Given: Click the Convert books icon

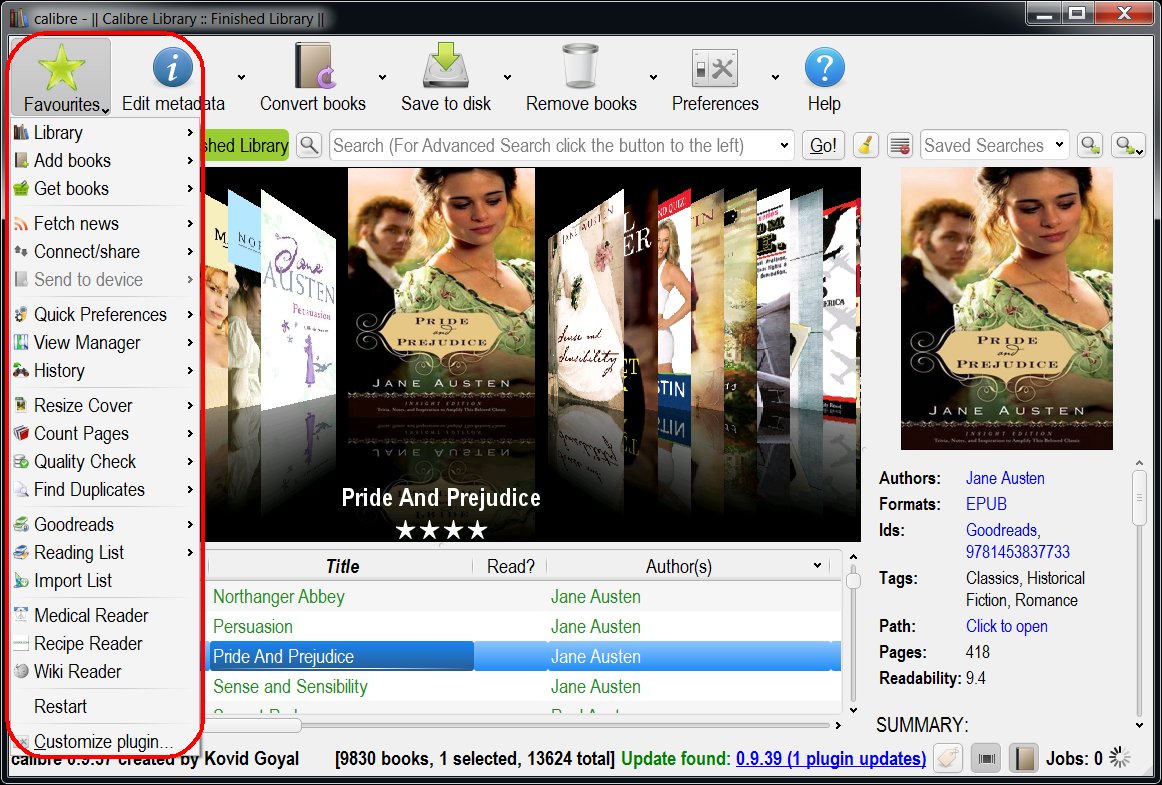Looking at the screenshot, I should (315, 66).
